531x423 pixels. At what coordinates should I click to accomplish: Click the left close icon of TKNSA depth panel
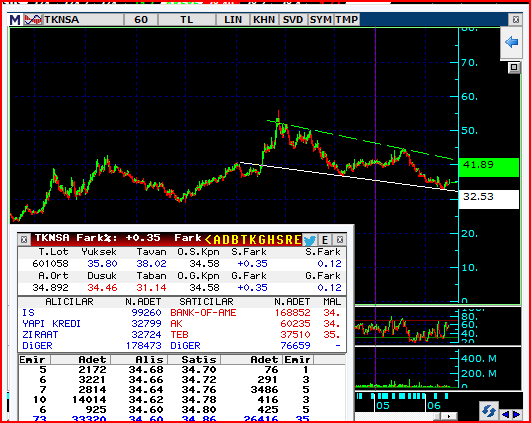click(x=24, y=239)
